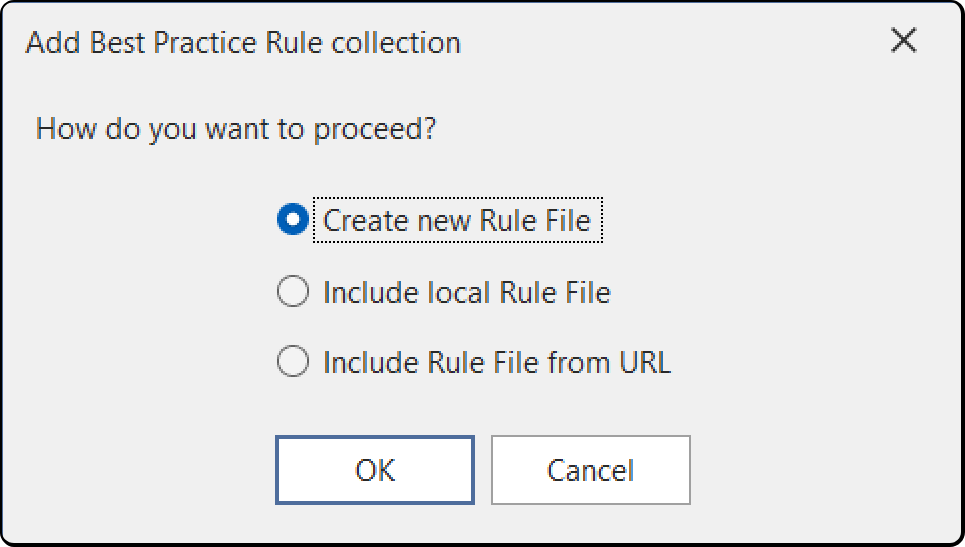Viewport: 965px width, 547px height.
Task: Click the X icon in the title bar
Action: (x=903, y=41)
